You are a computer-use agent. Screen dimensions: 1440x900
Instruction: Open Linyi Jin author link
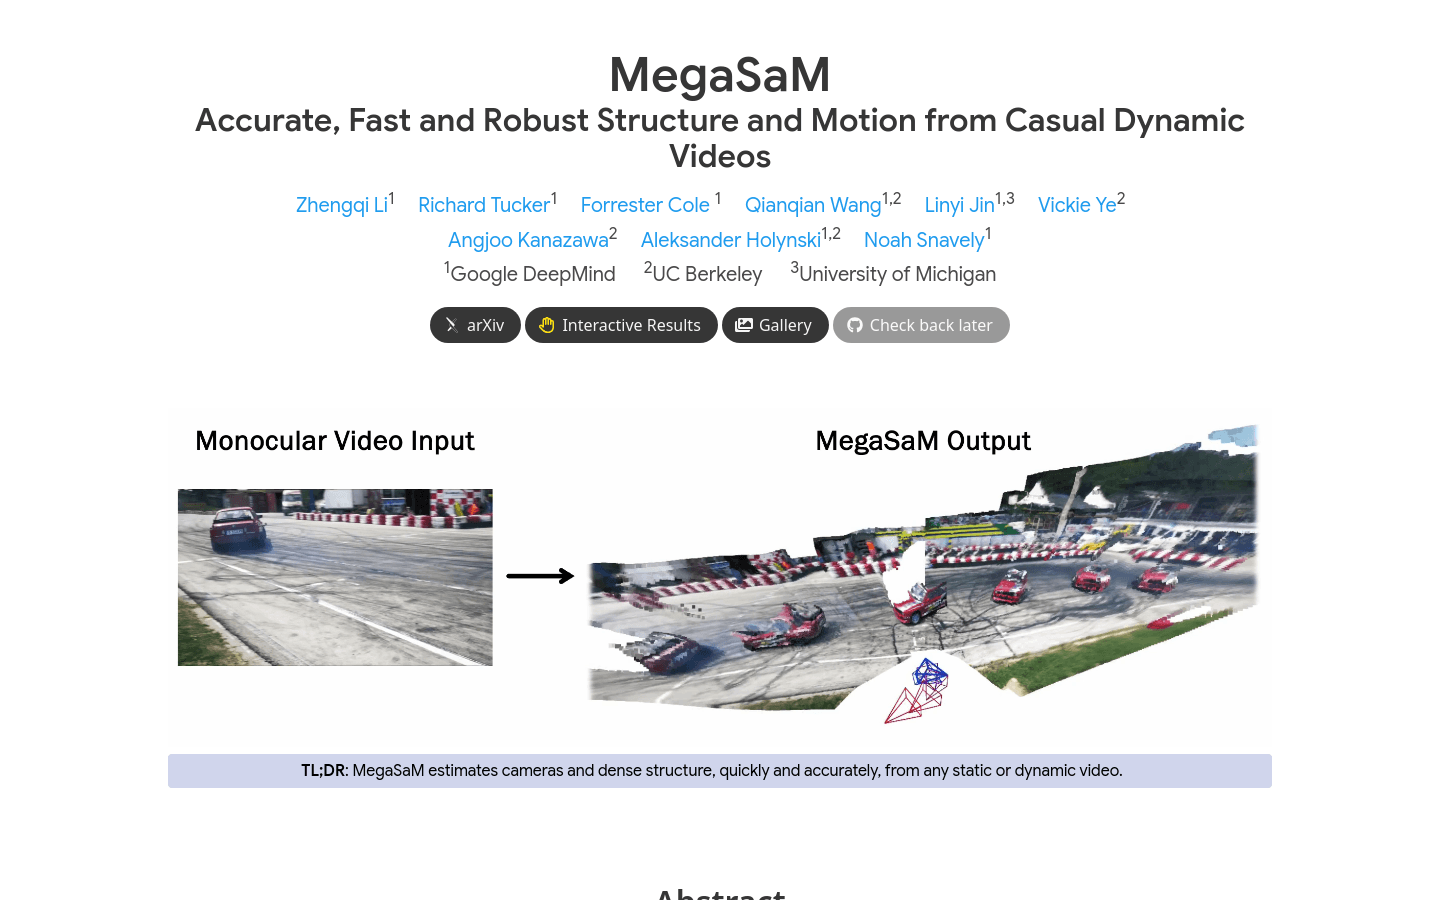959,205
